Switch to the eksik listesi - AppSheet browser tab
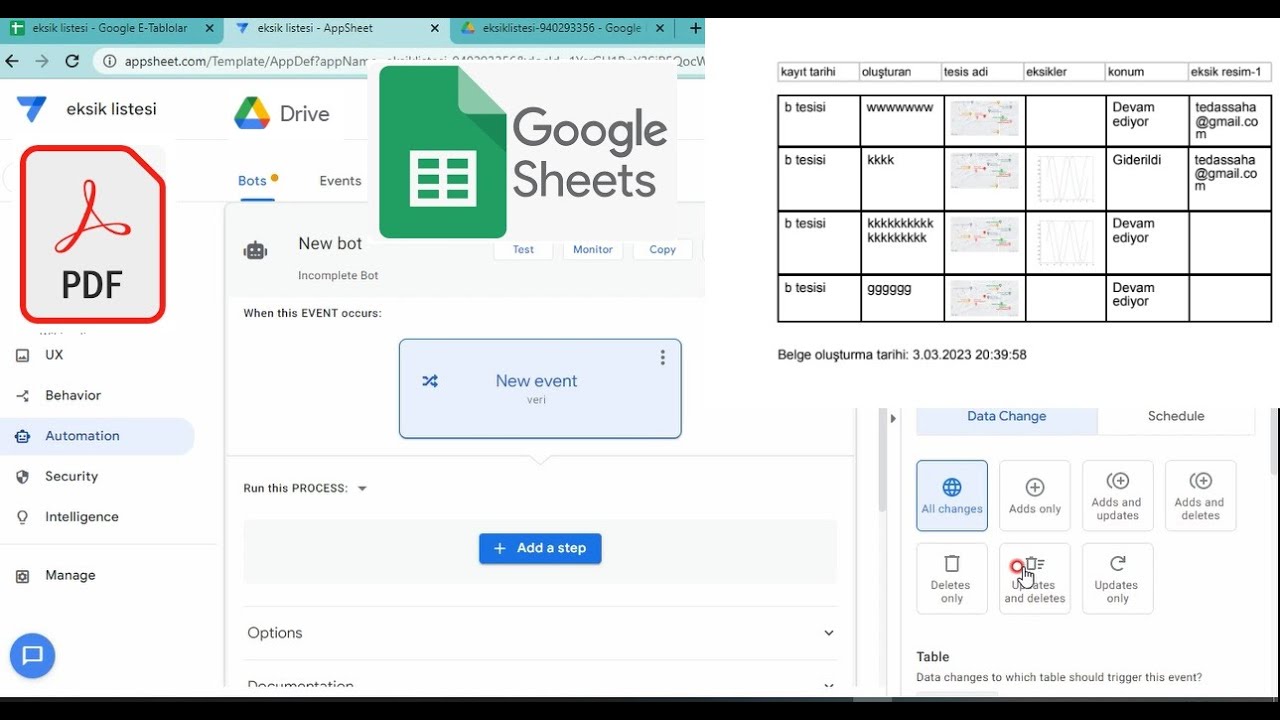Screen dimensions: 1280x720 (x=337, y=29)
